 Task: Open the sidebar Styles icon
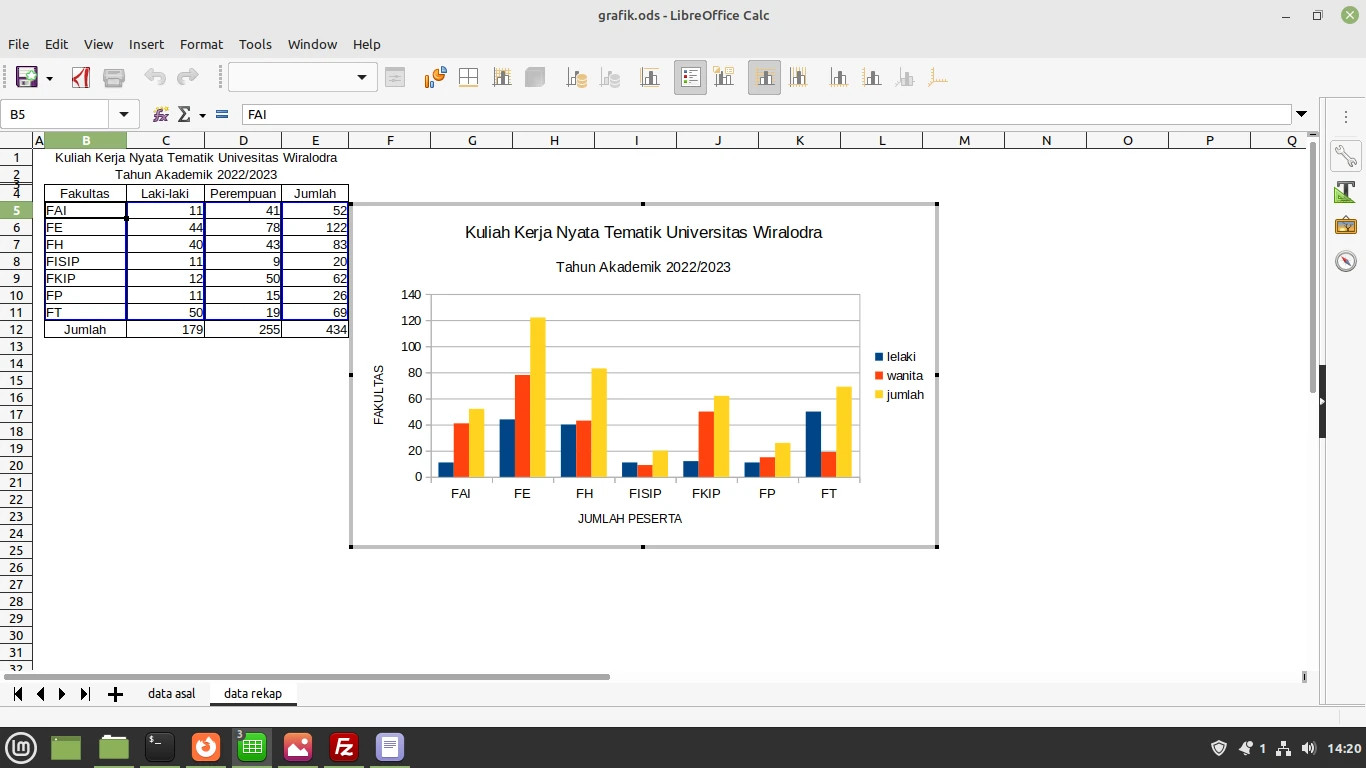pyautogui.click(x=1345, y=191)
